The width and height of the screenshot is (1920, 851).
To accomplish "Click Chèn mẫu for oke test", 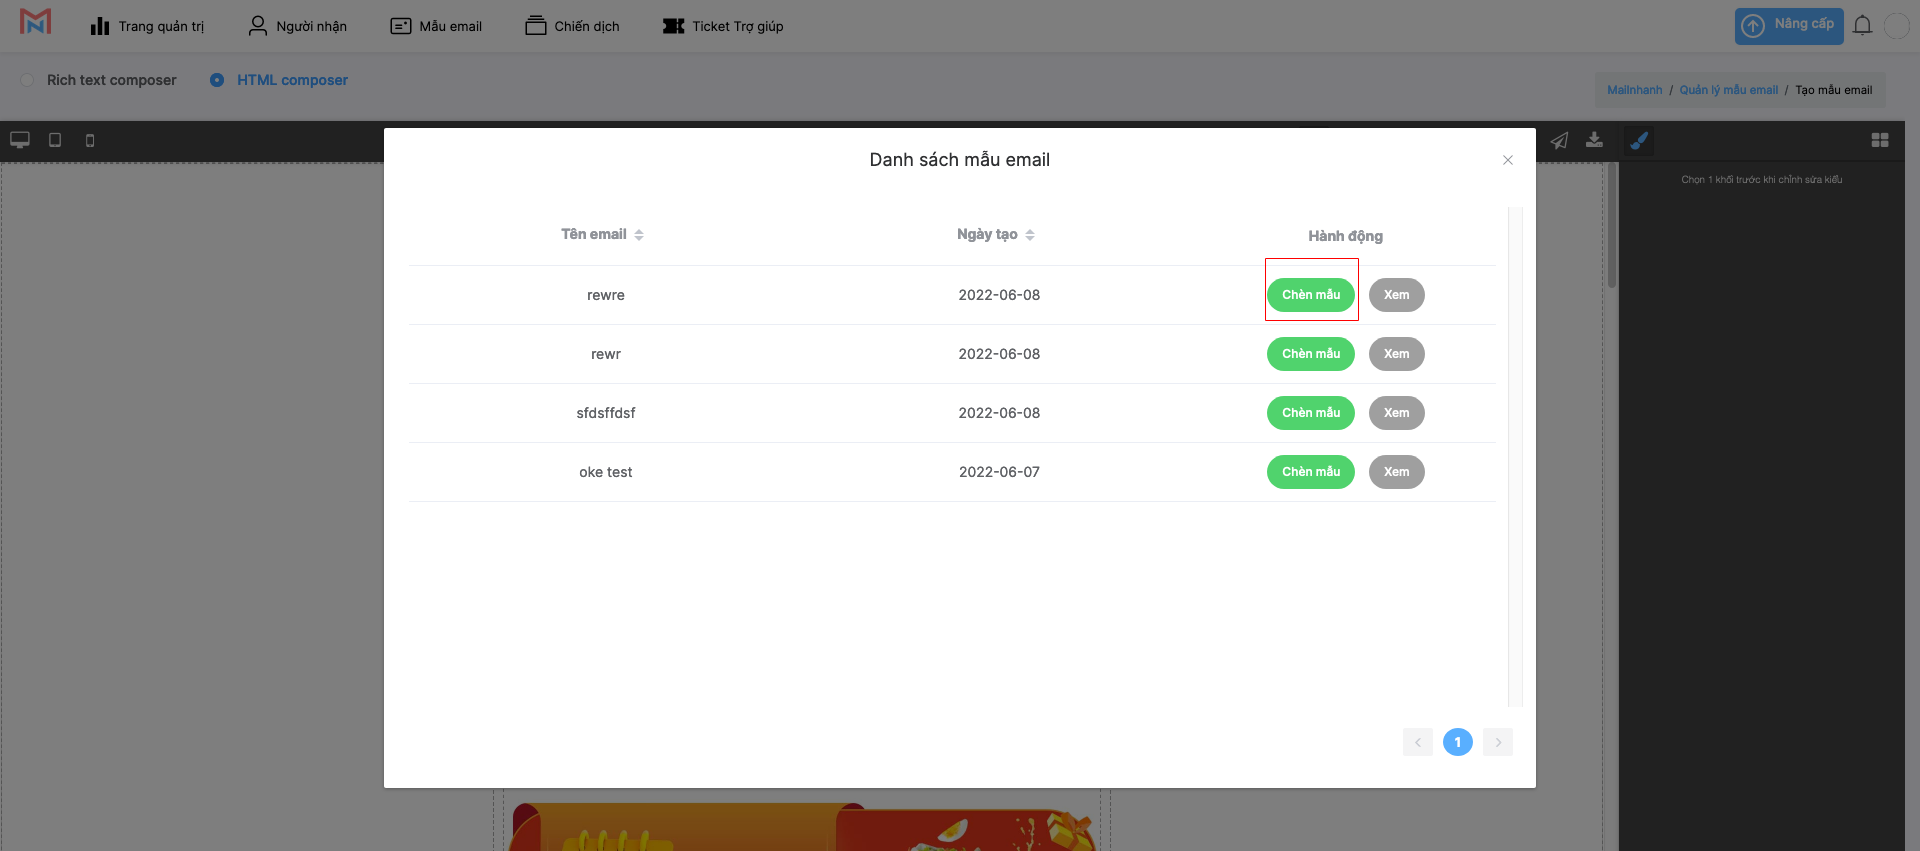I will [1310, 472].
